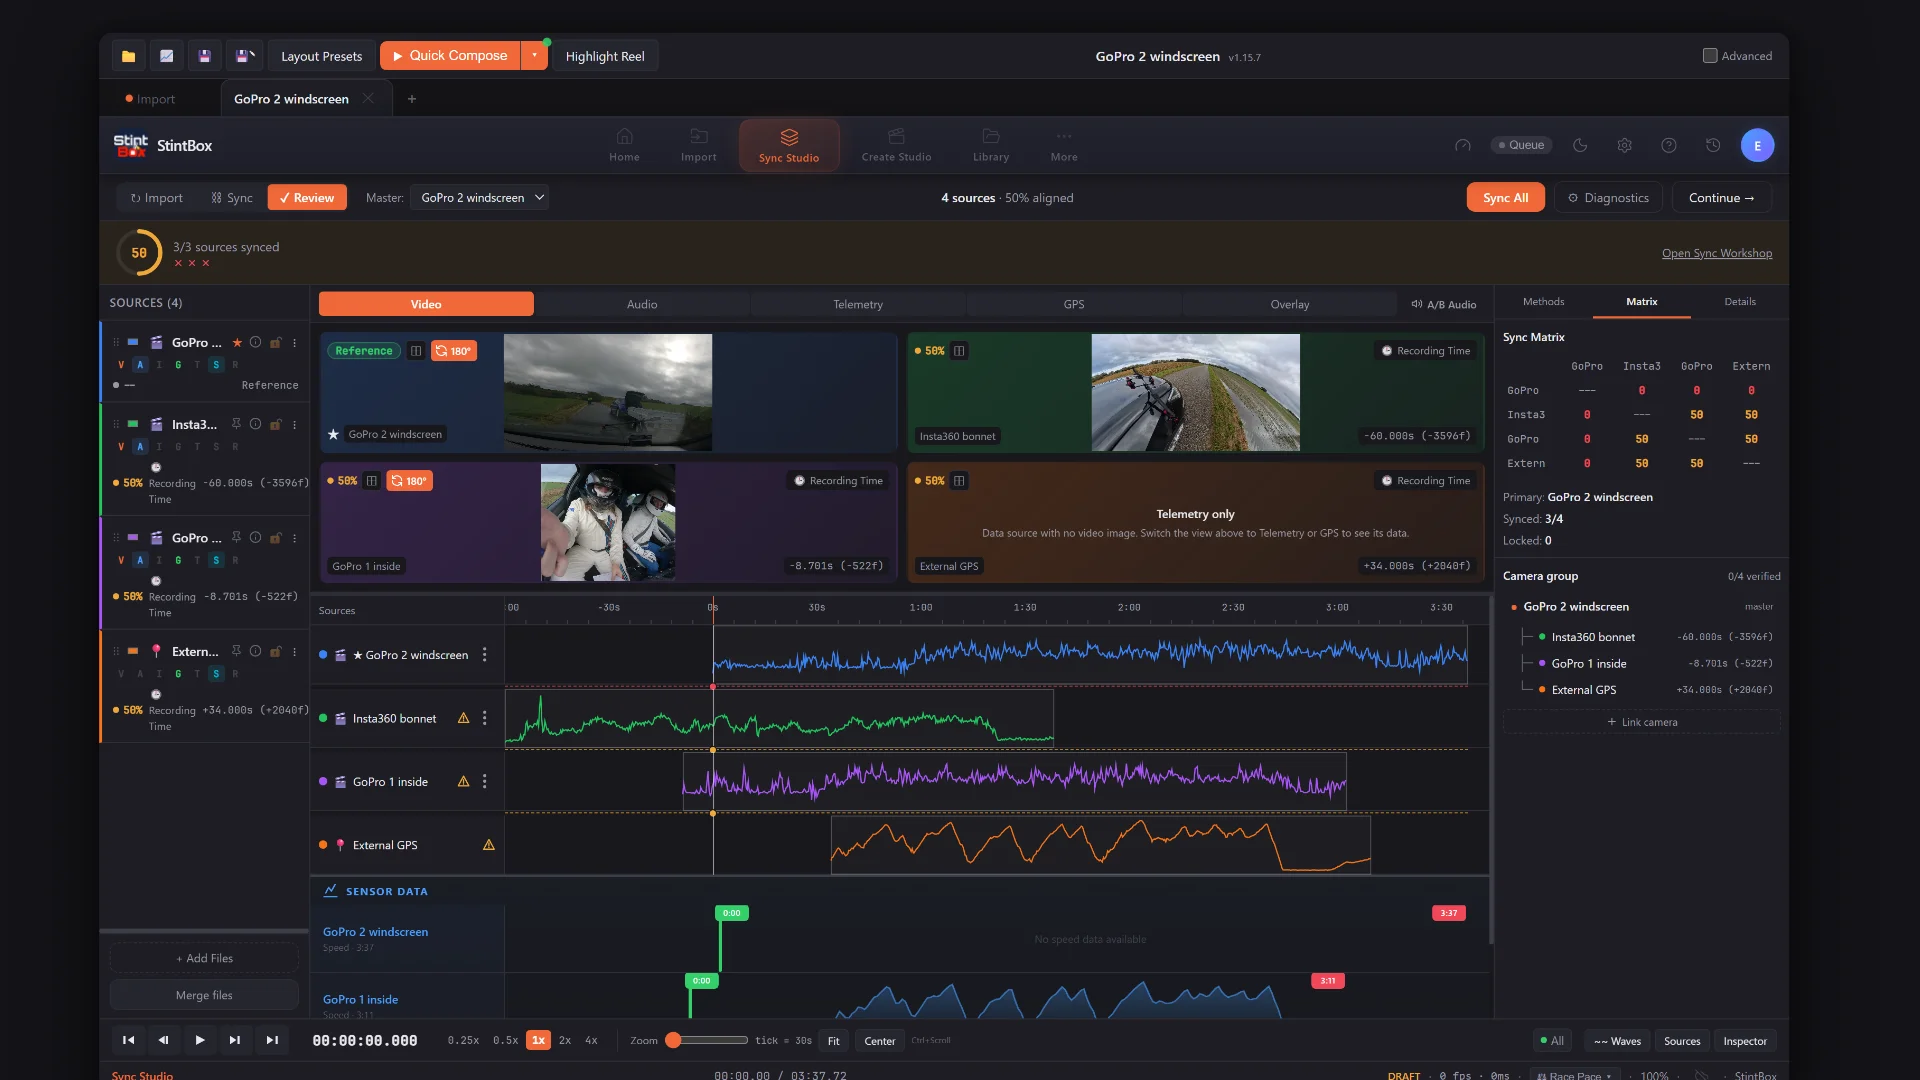Click Link camera button
This screenshot has width=1920, height=1080.
tap(1641, 722)
